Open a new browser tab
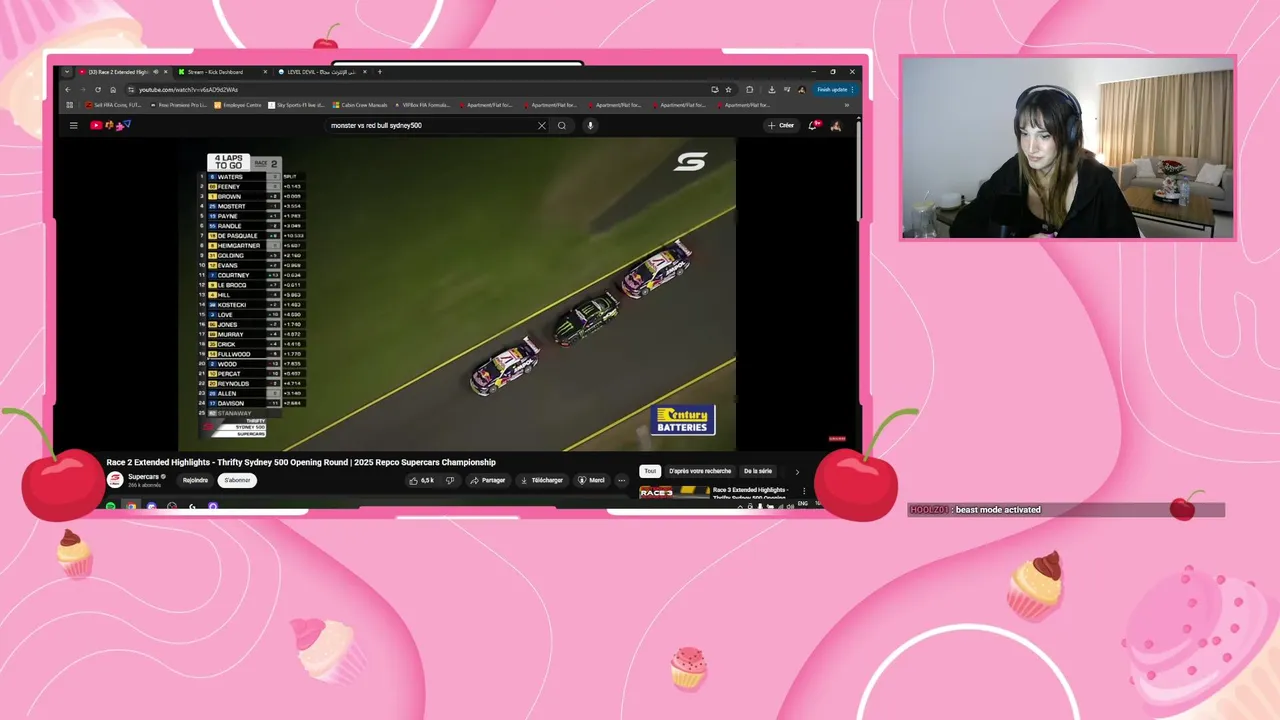This screenshot has width=1280, height=720. coord(380,72)
